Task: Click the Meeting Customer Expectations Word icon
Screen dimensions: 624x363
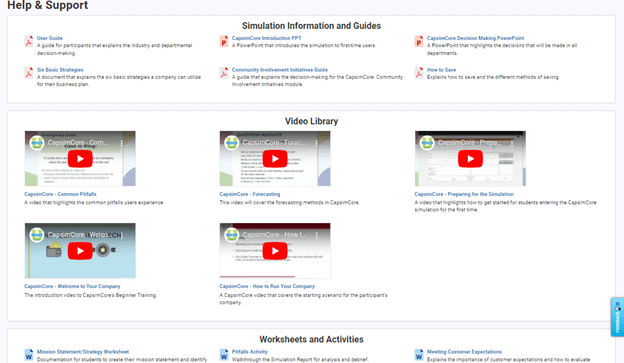Action: [419, 355]
